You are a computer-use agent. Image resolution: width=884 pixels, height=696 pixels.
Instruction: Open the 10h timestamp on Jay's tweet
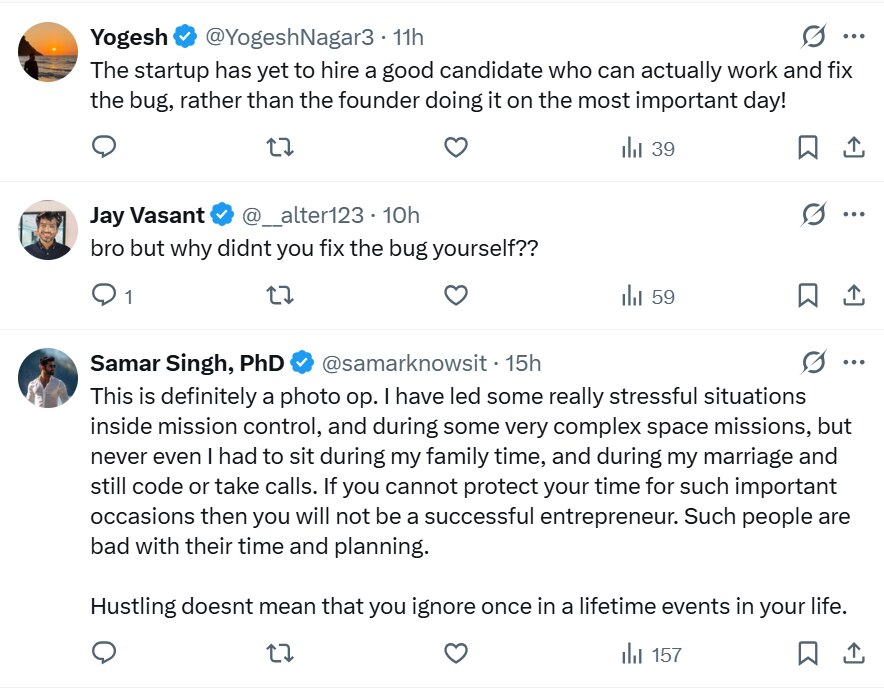tap(401, 215)
